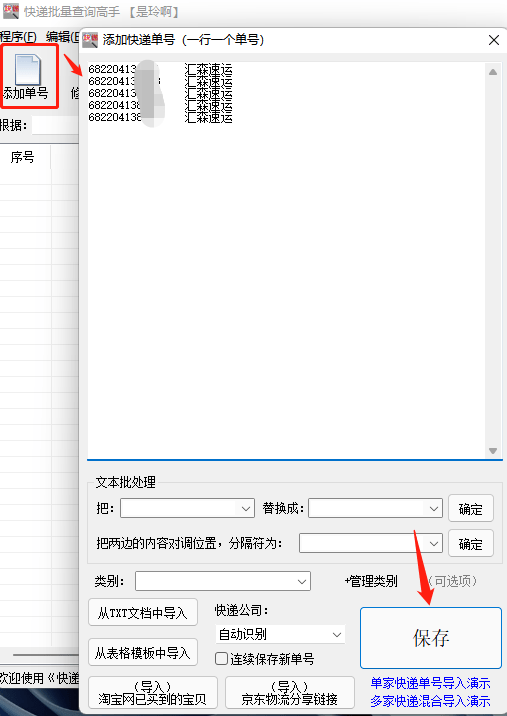Open the 编辑 menu in main window
507x716 pixels.
coord(63,37)
